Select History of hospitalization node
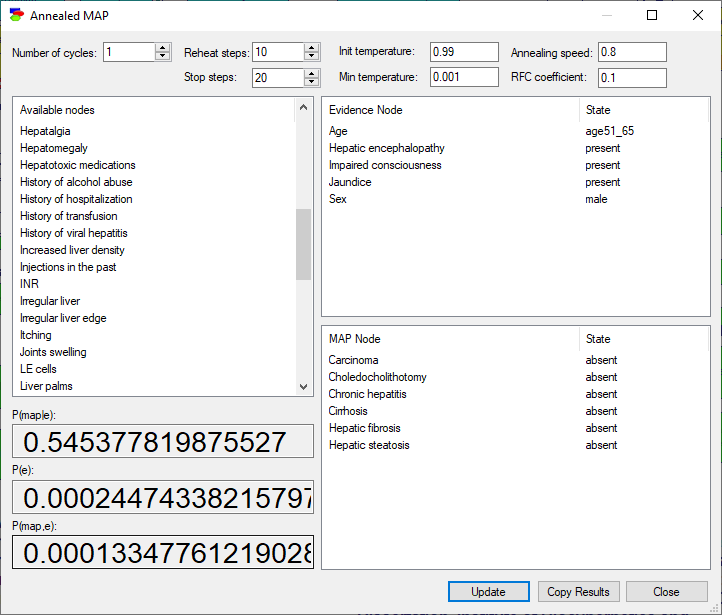The width and height of the screenshot is (722, 615). click(76, 199)
